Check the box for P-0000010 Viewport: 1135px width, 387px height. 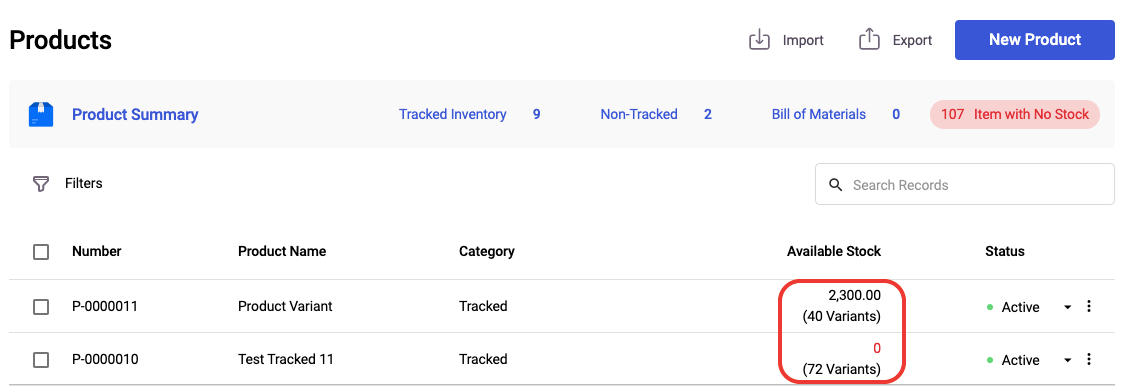(41, 360)
